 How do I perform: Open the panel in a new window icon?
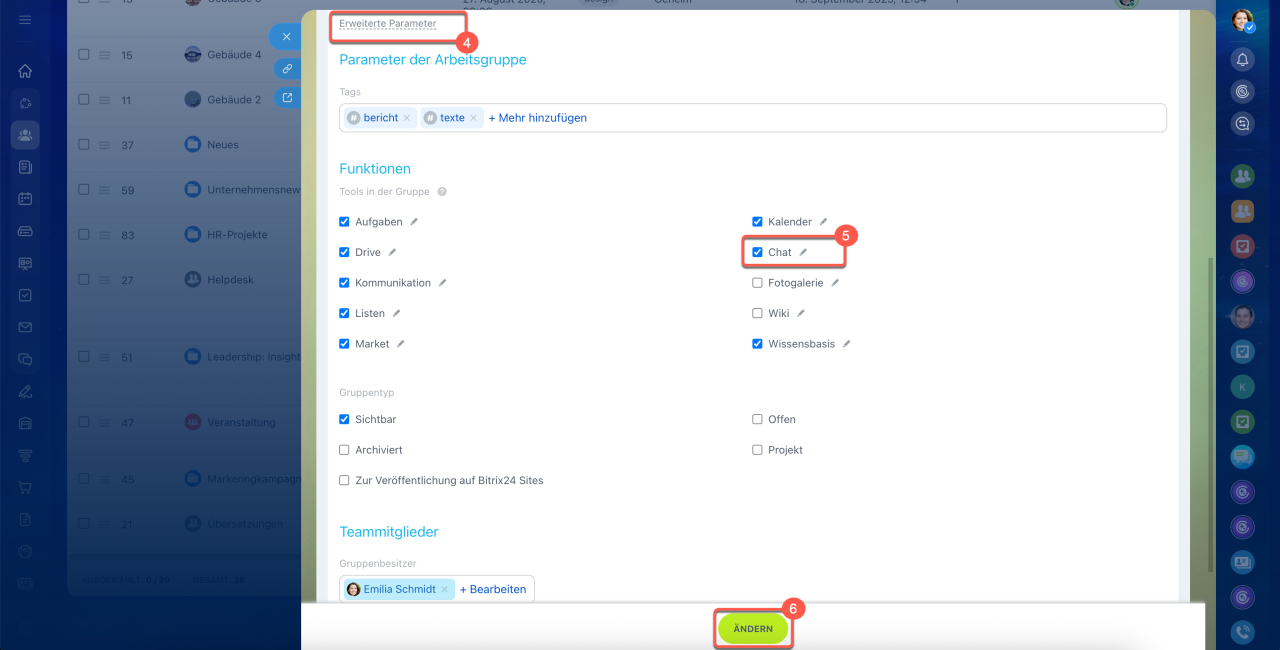287,98
